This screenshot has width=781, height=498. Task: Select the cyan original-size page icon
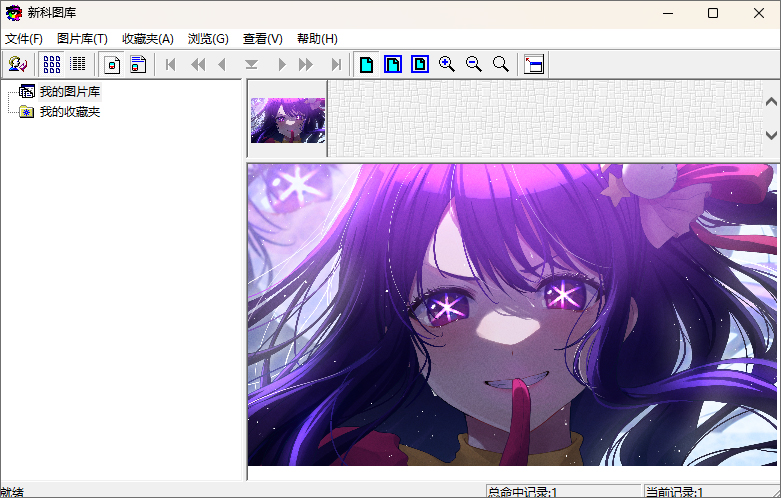pos(367,64)
